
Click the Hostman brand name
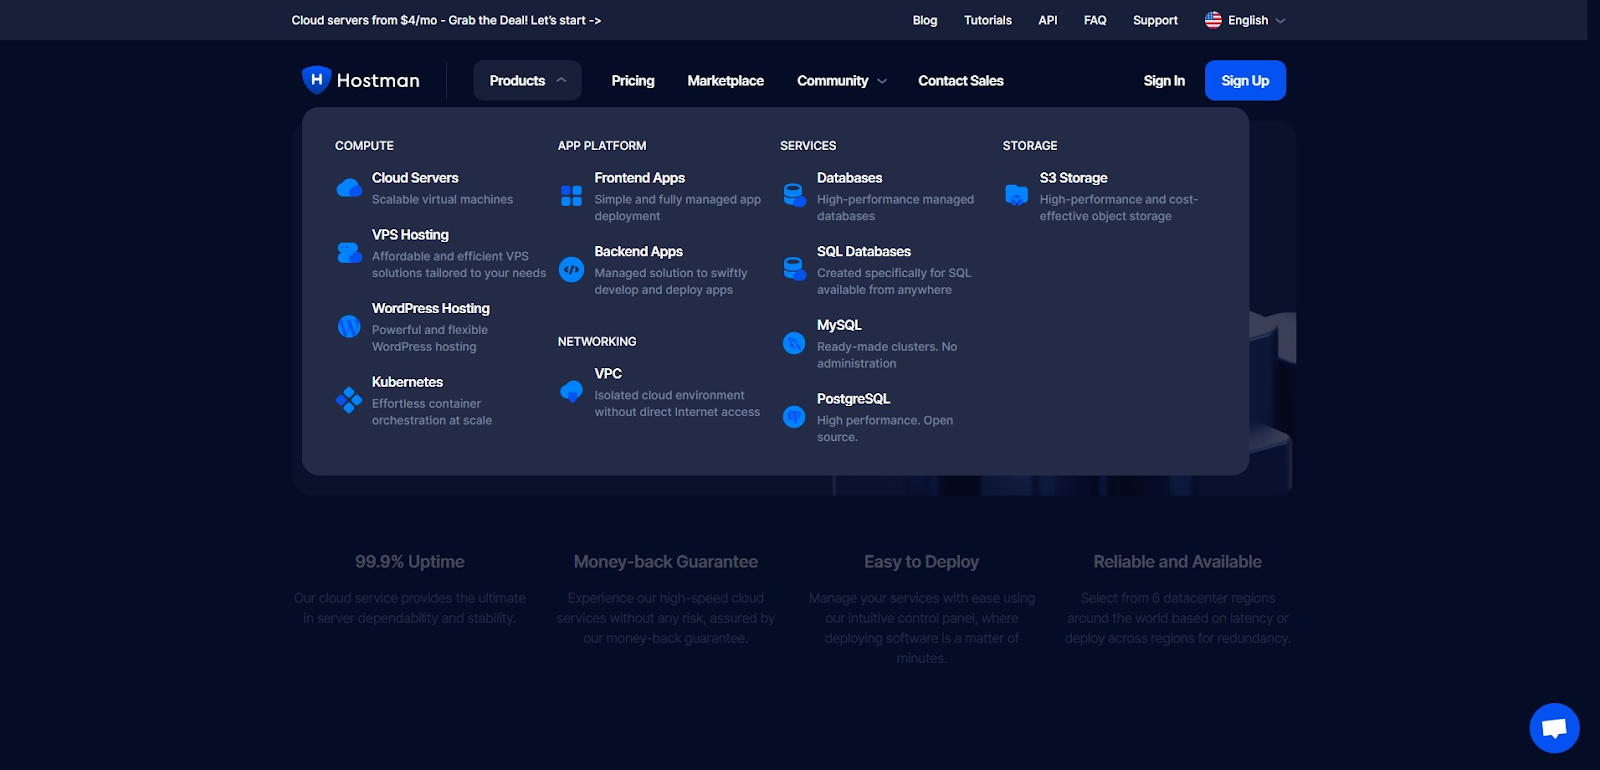pyautogui.click(x=378, y=81)
